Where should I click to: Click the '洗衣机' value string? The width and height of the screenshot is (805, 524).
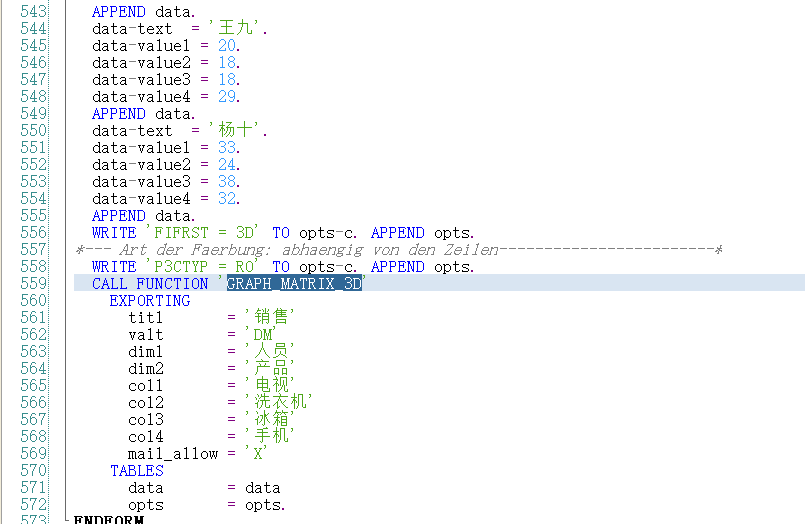(x=279, y=401)
